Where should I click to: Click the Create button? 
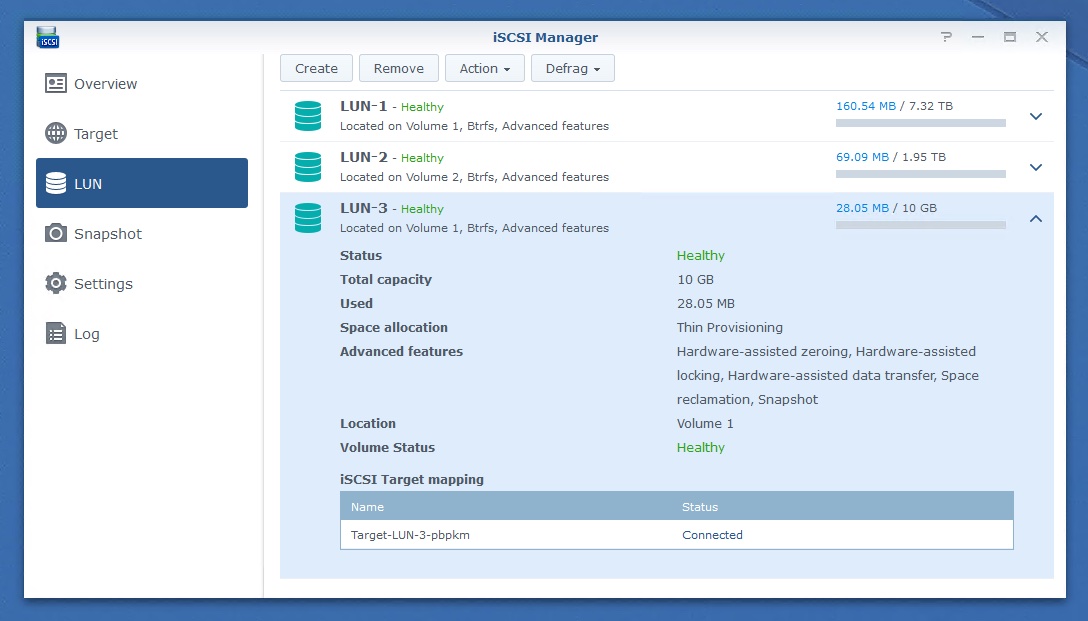tap(316, 68)
